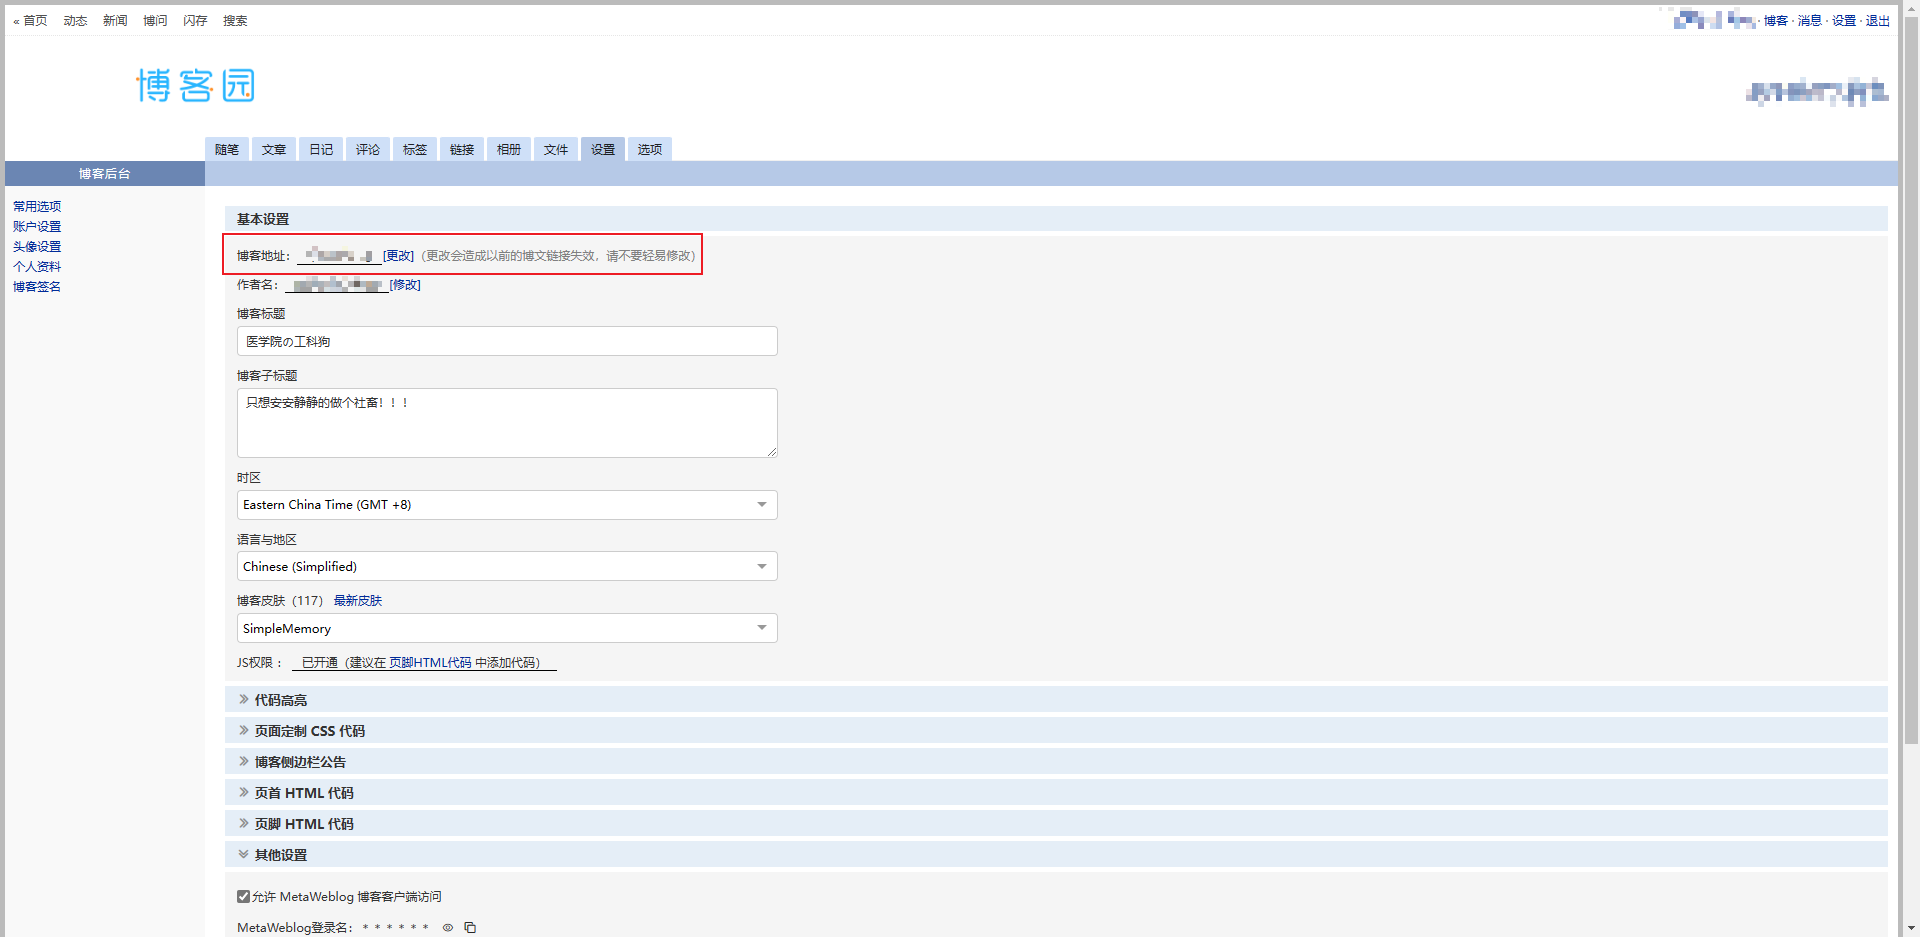Screen dimensions: 1920x937
Task: Click the 博客园 logo
Action: pyautogui.click(x=196, y=86)
